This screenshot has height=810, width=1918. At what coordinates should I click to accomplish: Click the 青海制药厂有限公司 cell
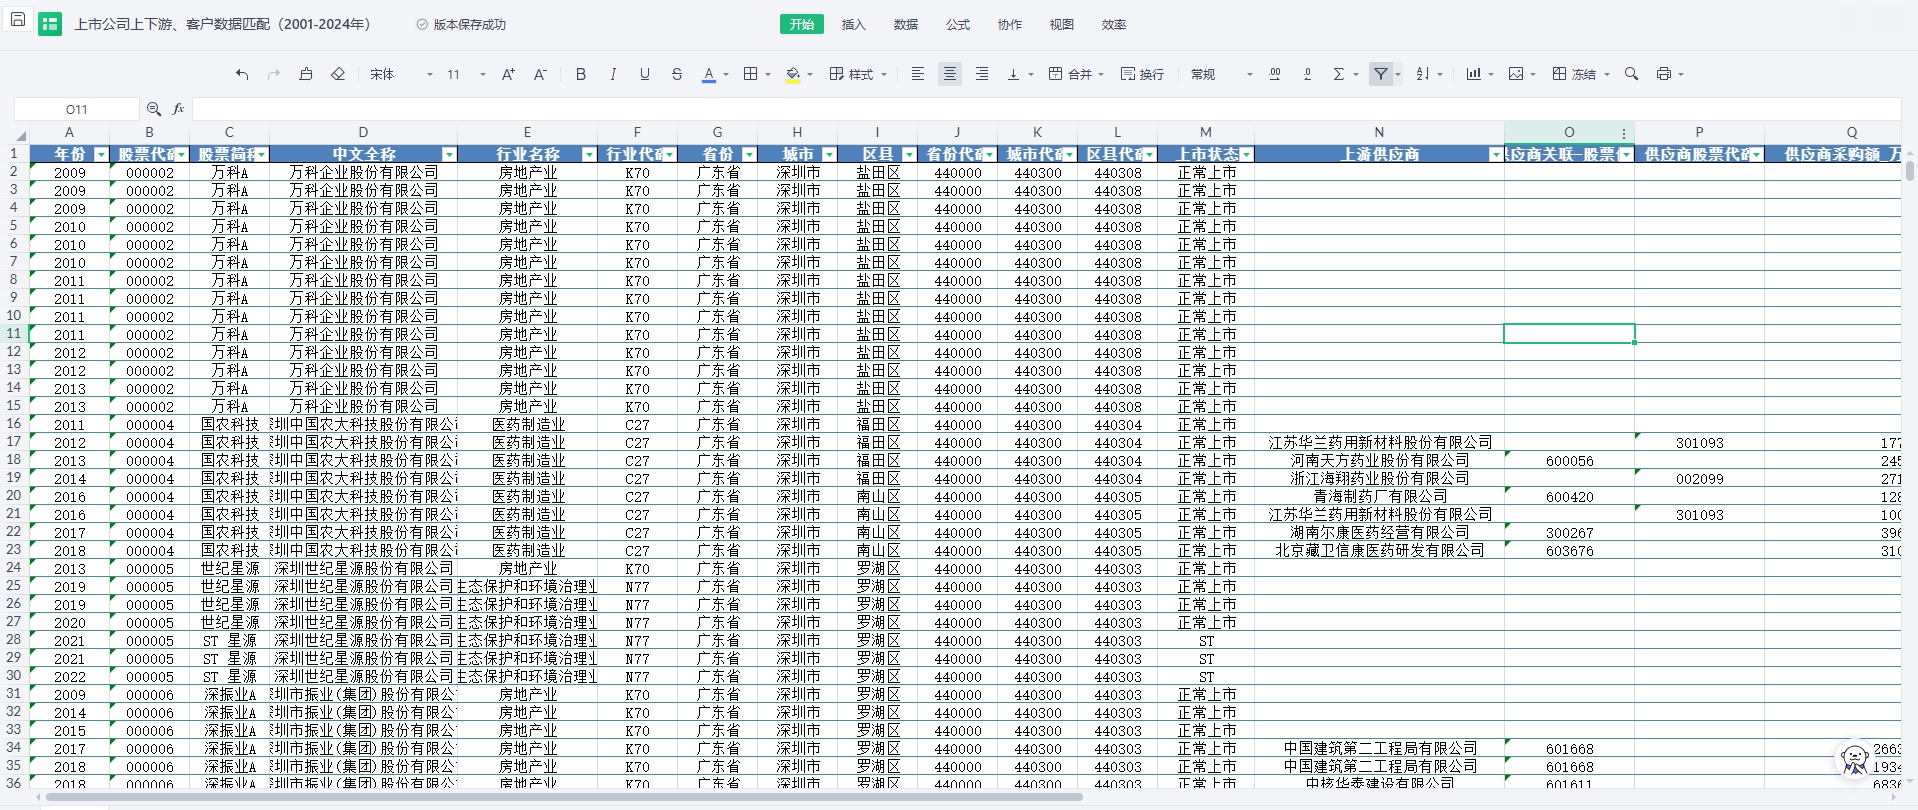point(1380,496)
